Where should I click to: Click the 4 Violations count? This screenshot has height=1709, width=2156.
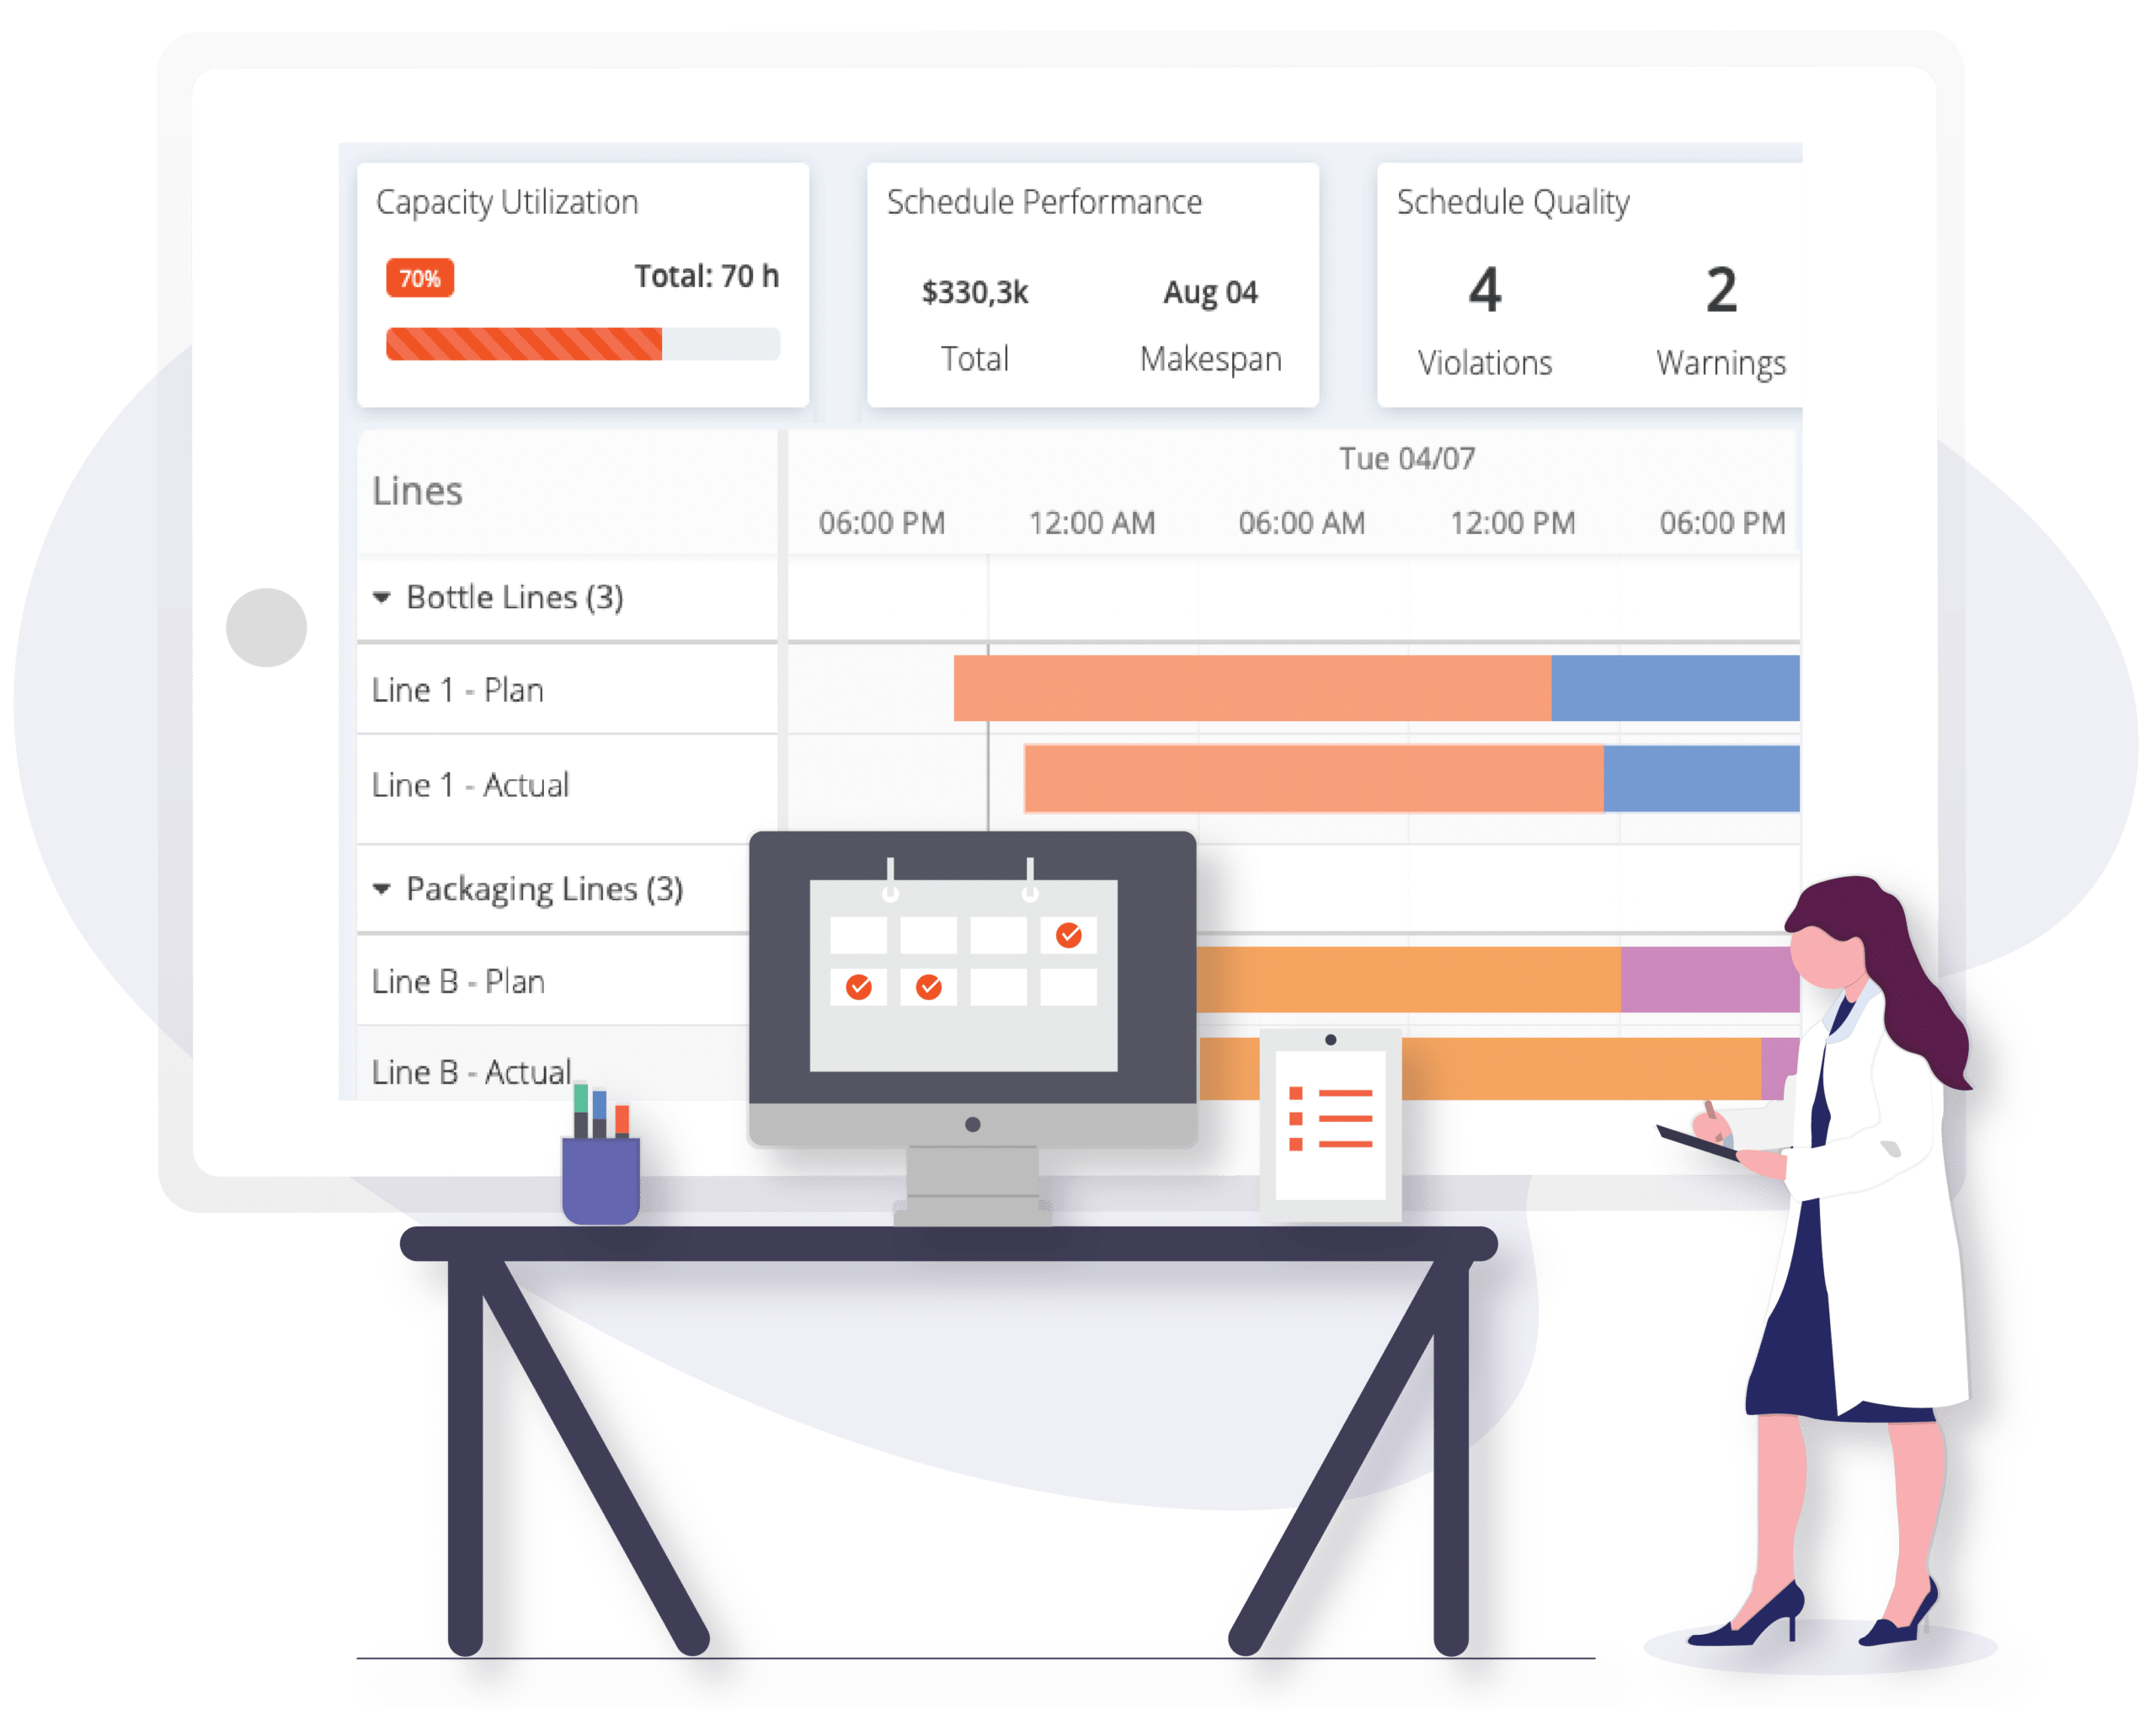pyautogui.click(x=1485, y=290)
